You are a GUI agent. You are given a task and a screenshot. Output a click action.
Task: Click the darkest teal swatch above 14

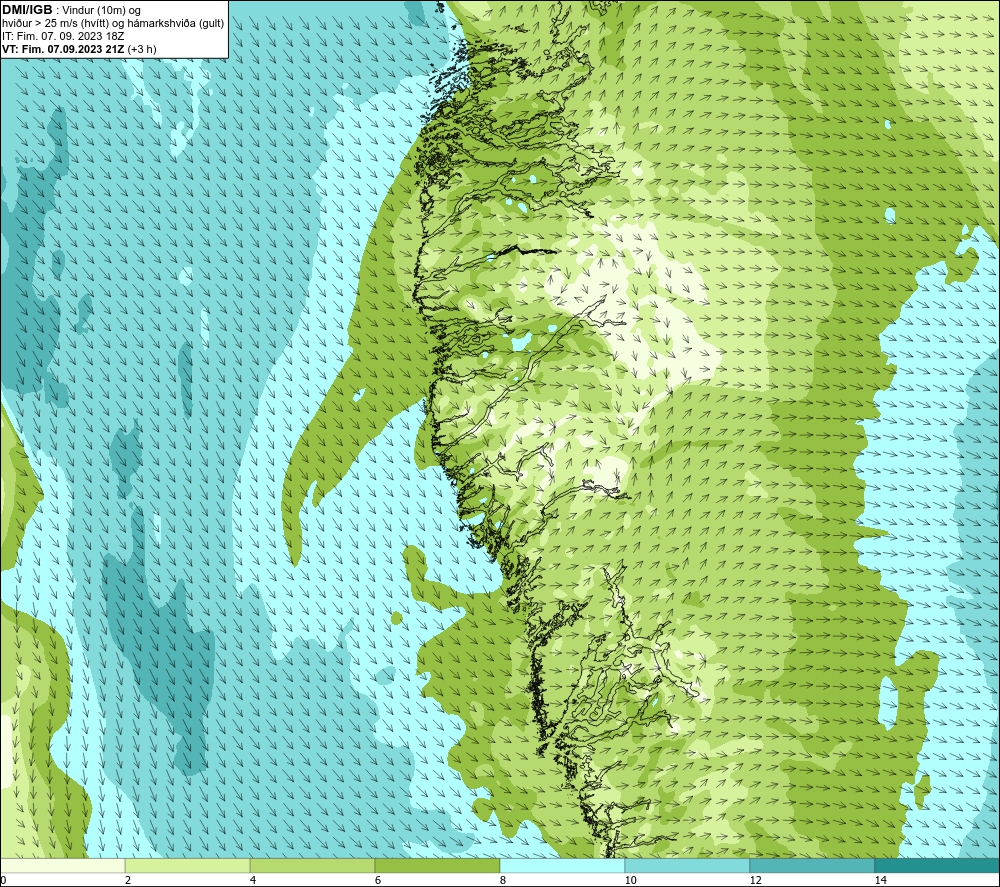(937, 865)
